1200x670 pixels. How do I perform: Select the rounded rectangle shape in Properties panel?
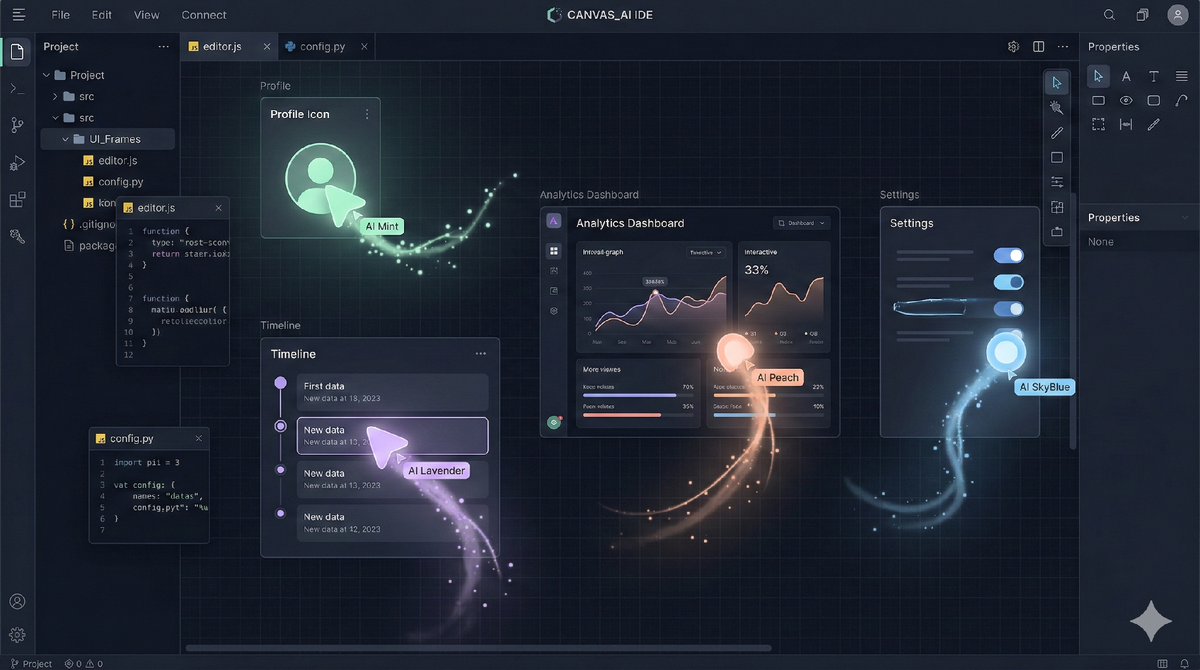pos(1154,100)
